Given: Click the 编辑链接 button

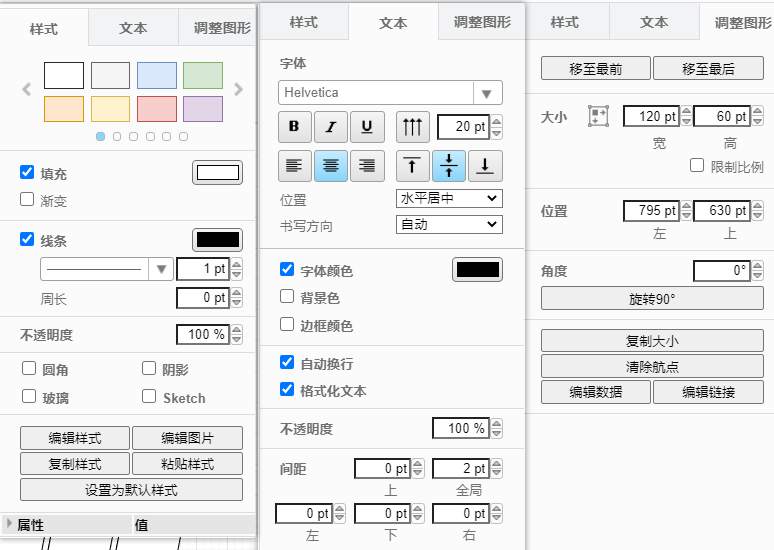Looking at the screenshot, I should pos(708,392).
